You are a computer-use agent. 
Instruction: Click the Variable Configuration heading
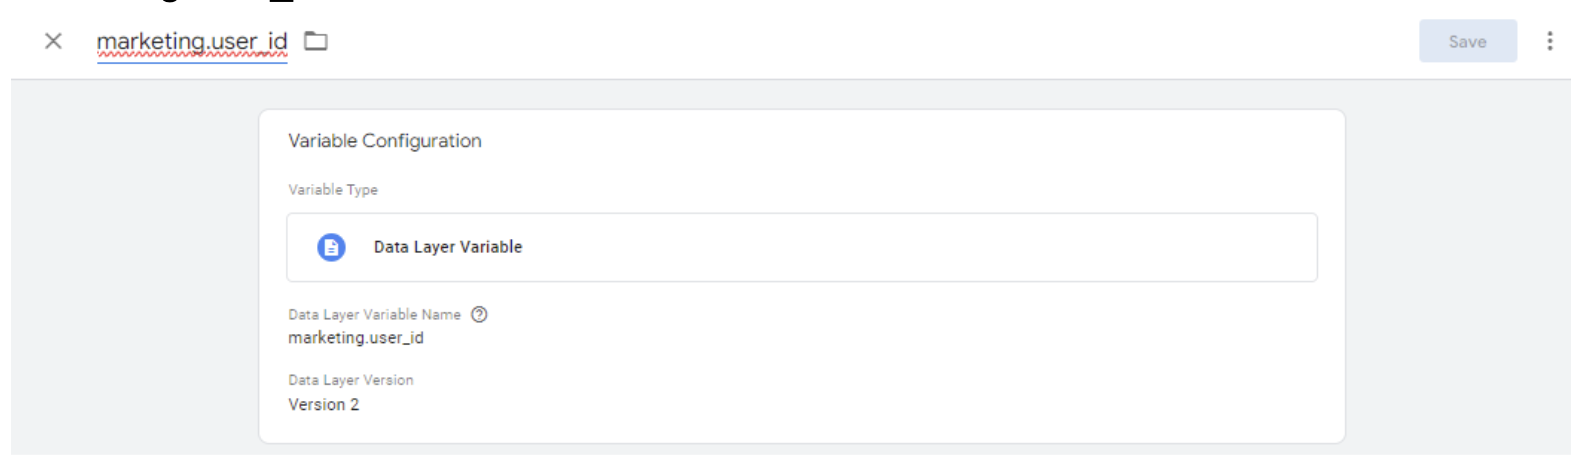click(x=385, y=141)
